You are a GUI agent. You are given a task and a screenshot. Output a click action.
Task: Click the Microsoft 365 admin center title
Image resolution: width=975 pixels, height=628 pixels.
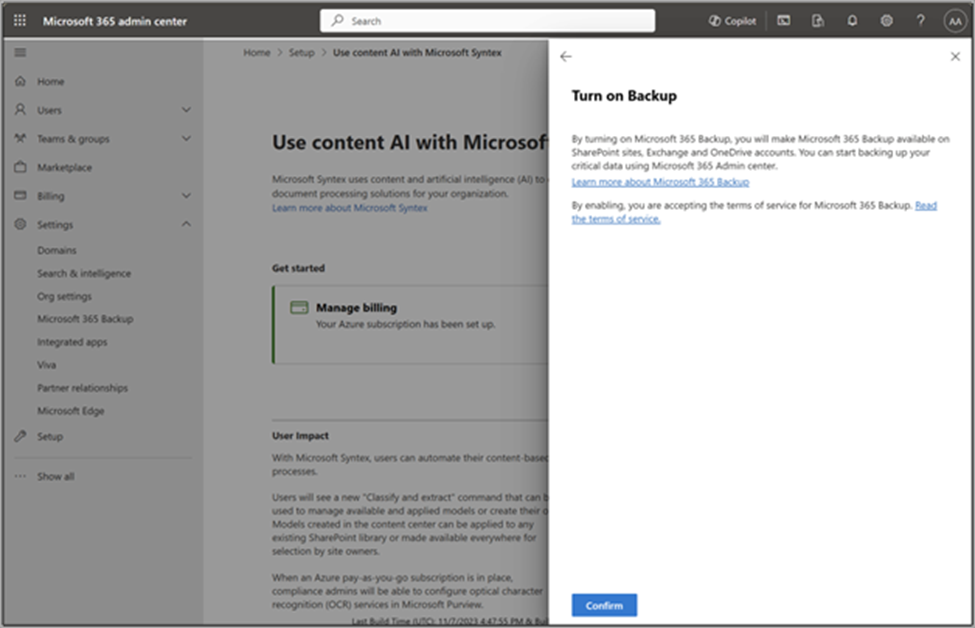[114, 21]
